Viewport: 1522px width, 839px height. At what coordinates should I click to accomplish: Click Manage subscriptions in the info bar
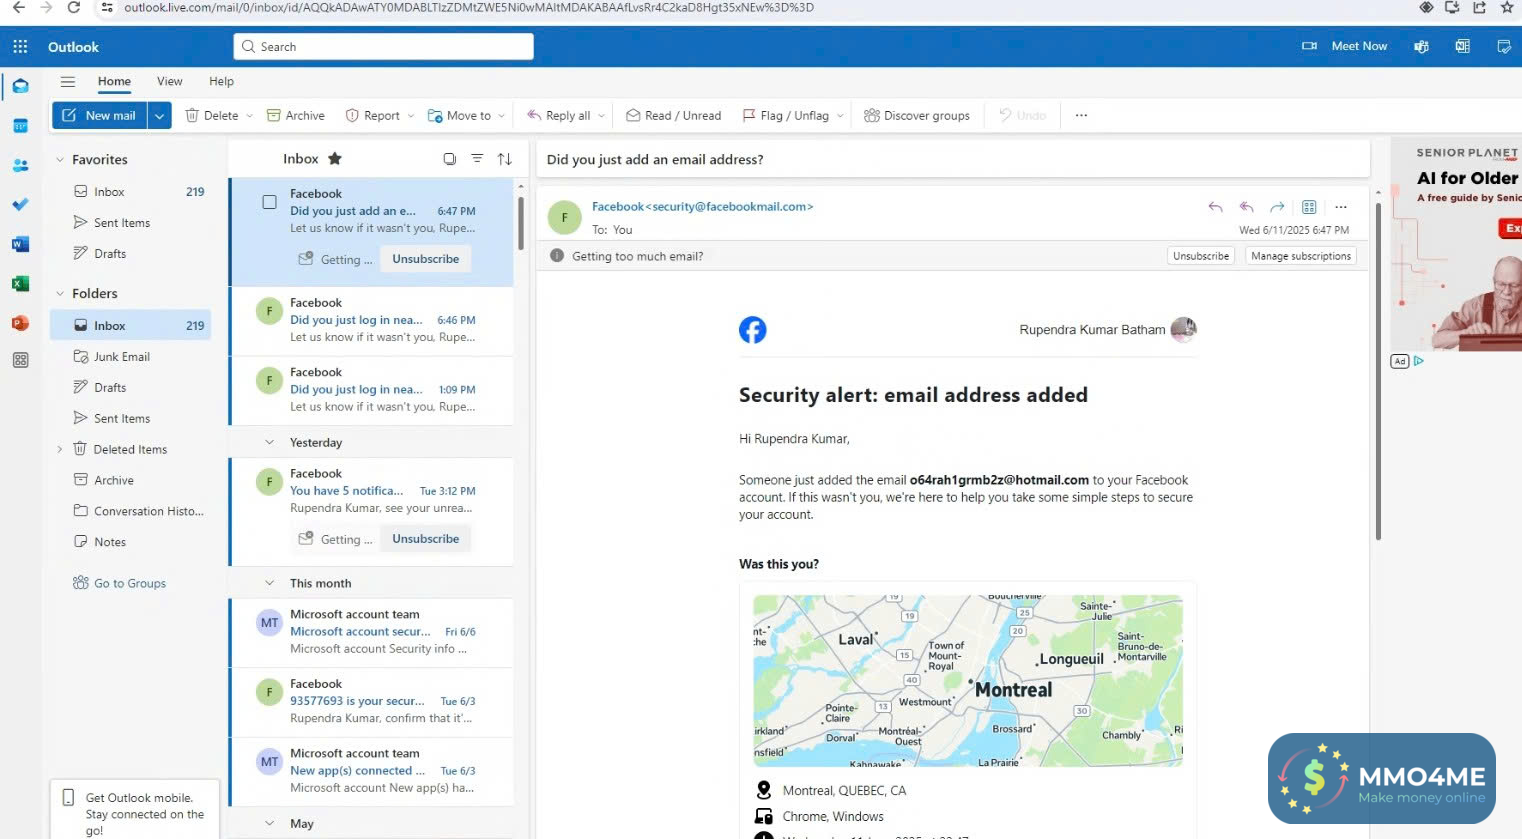(x=1301, y=256)
